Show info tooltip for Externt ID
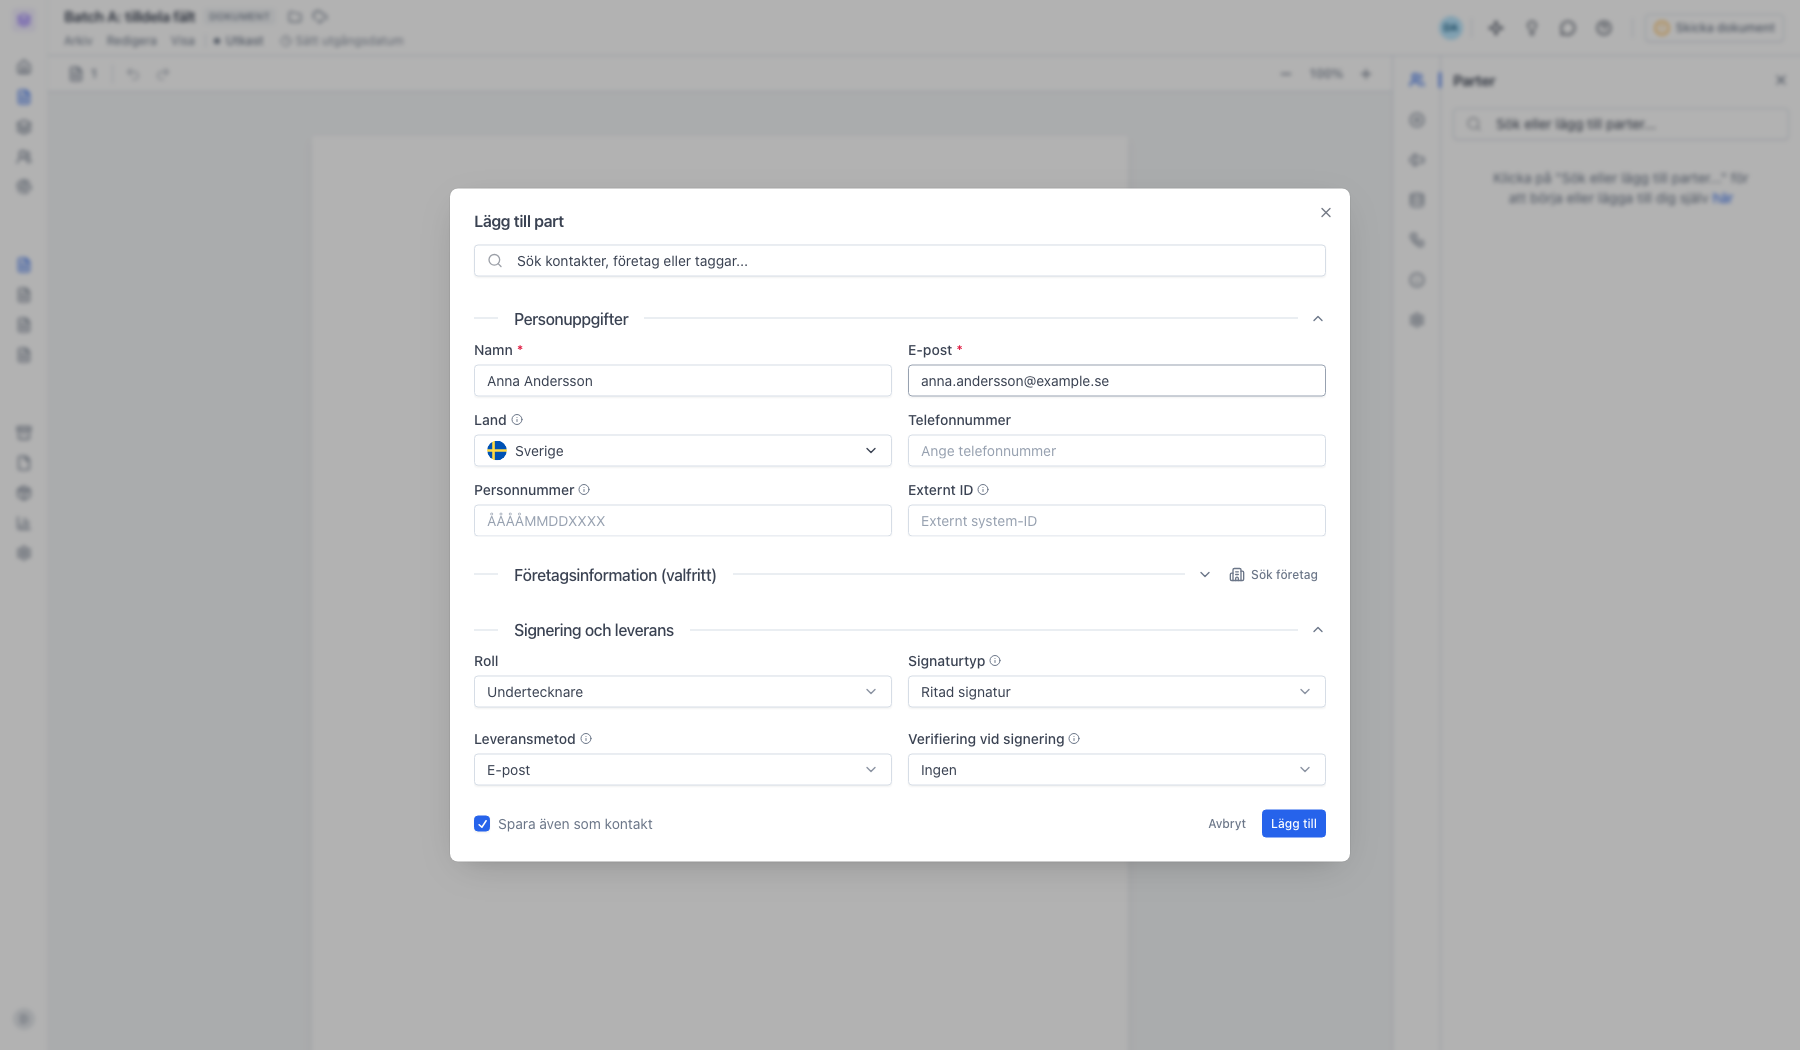This screenshot has width=1800, height=1050. pyautogui.click(x=983, y=490)
